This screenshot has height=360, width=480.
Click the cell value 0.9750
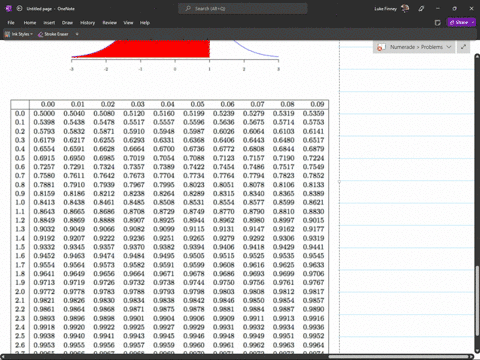(x=224, y=283)
